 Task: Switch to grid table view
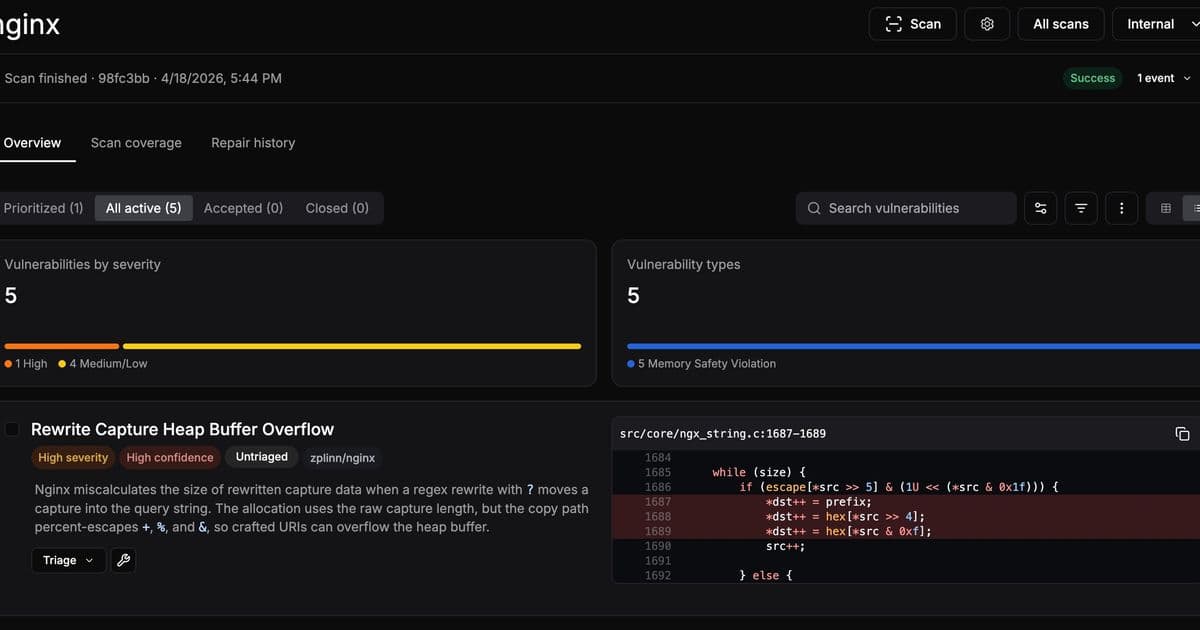pos(1165,208)
